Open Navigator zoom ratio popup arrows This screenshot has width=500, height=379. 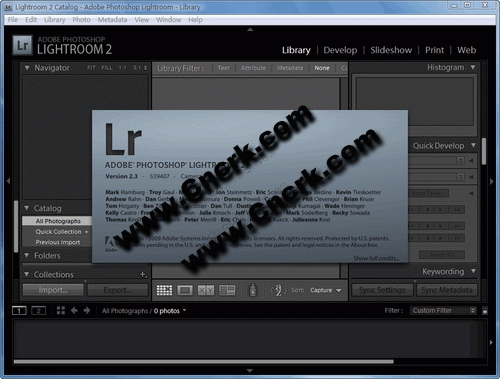[145, 68]
